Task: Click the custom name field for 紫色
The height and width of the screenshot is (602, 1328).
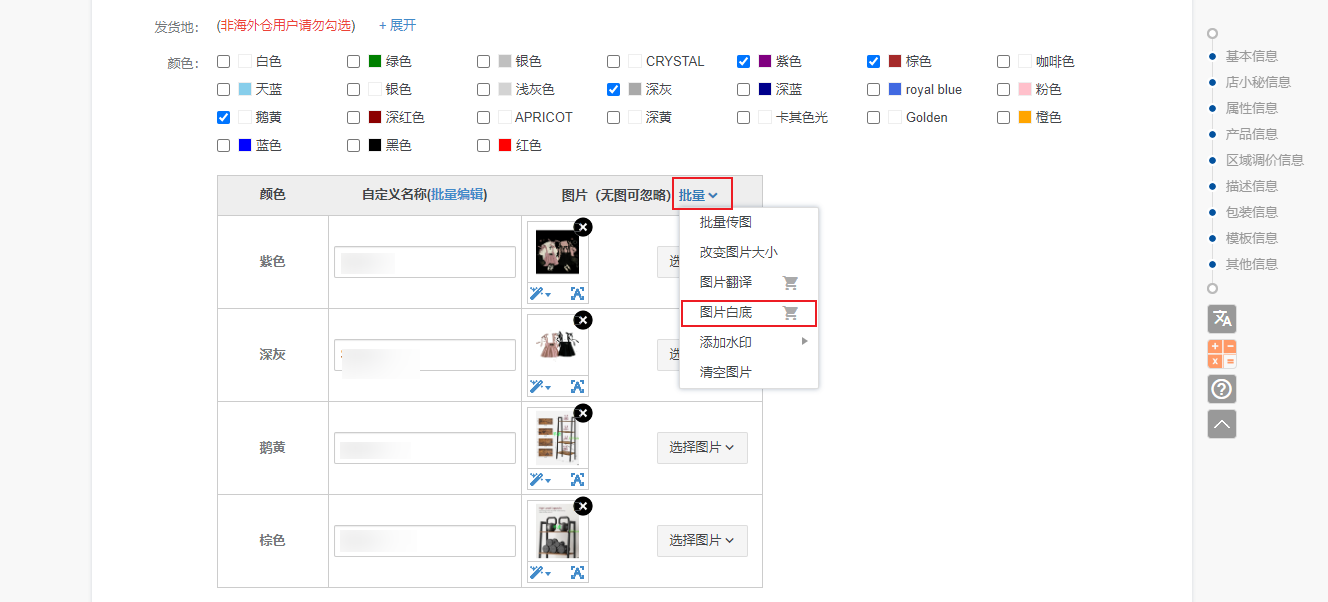Action: coord(425,262)
